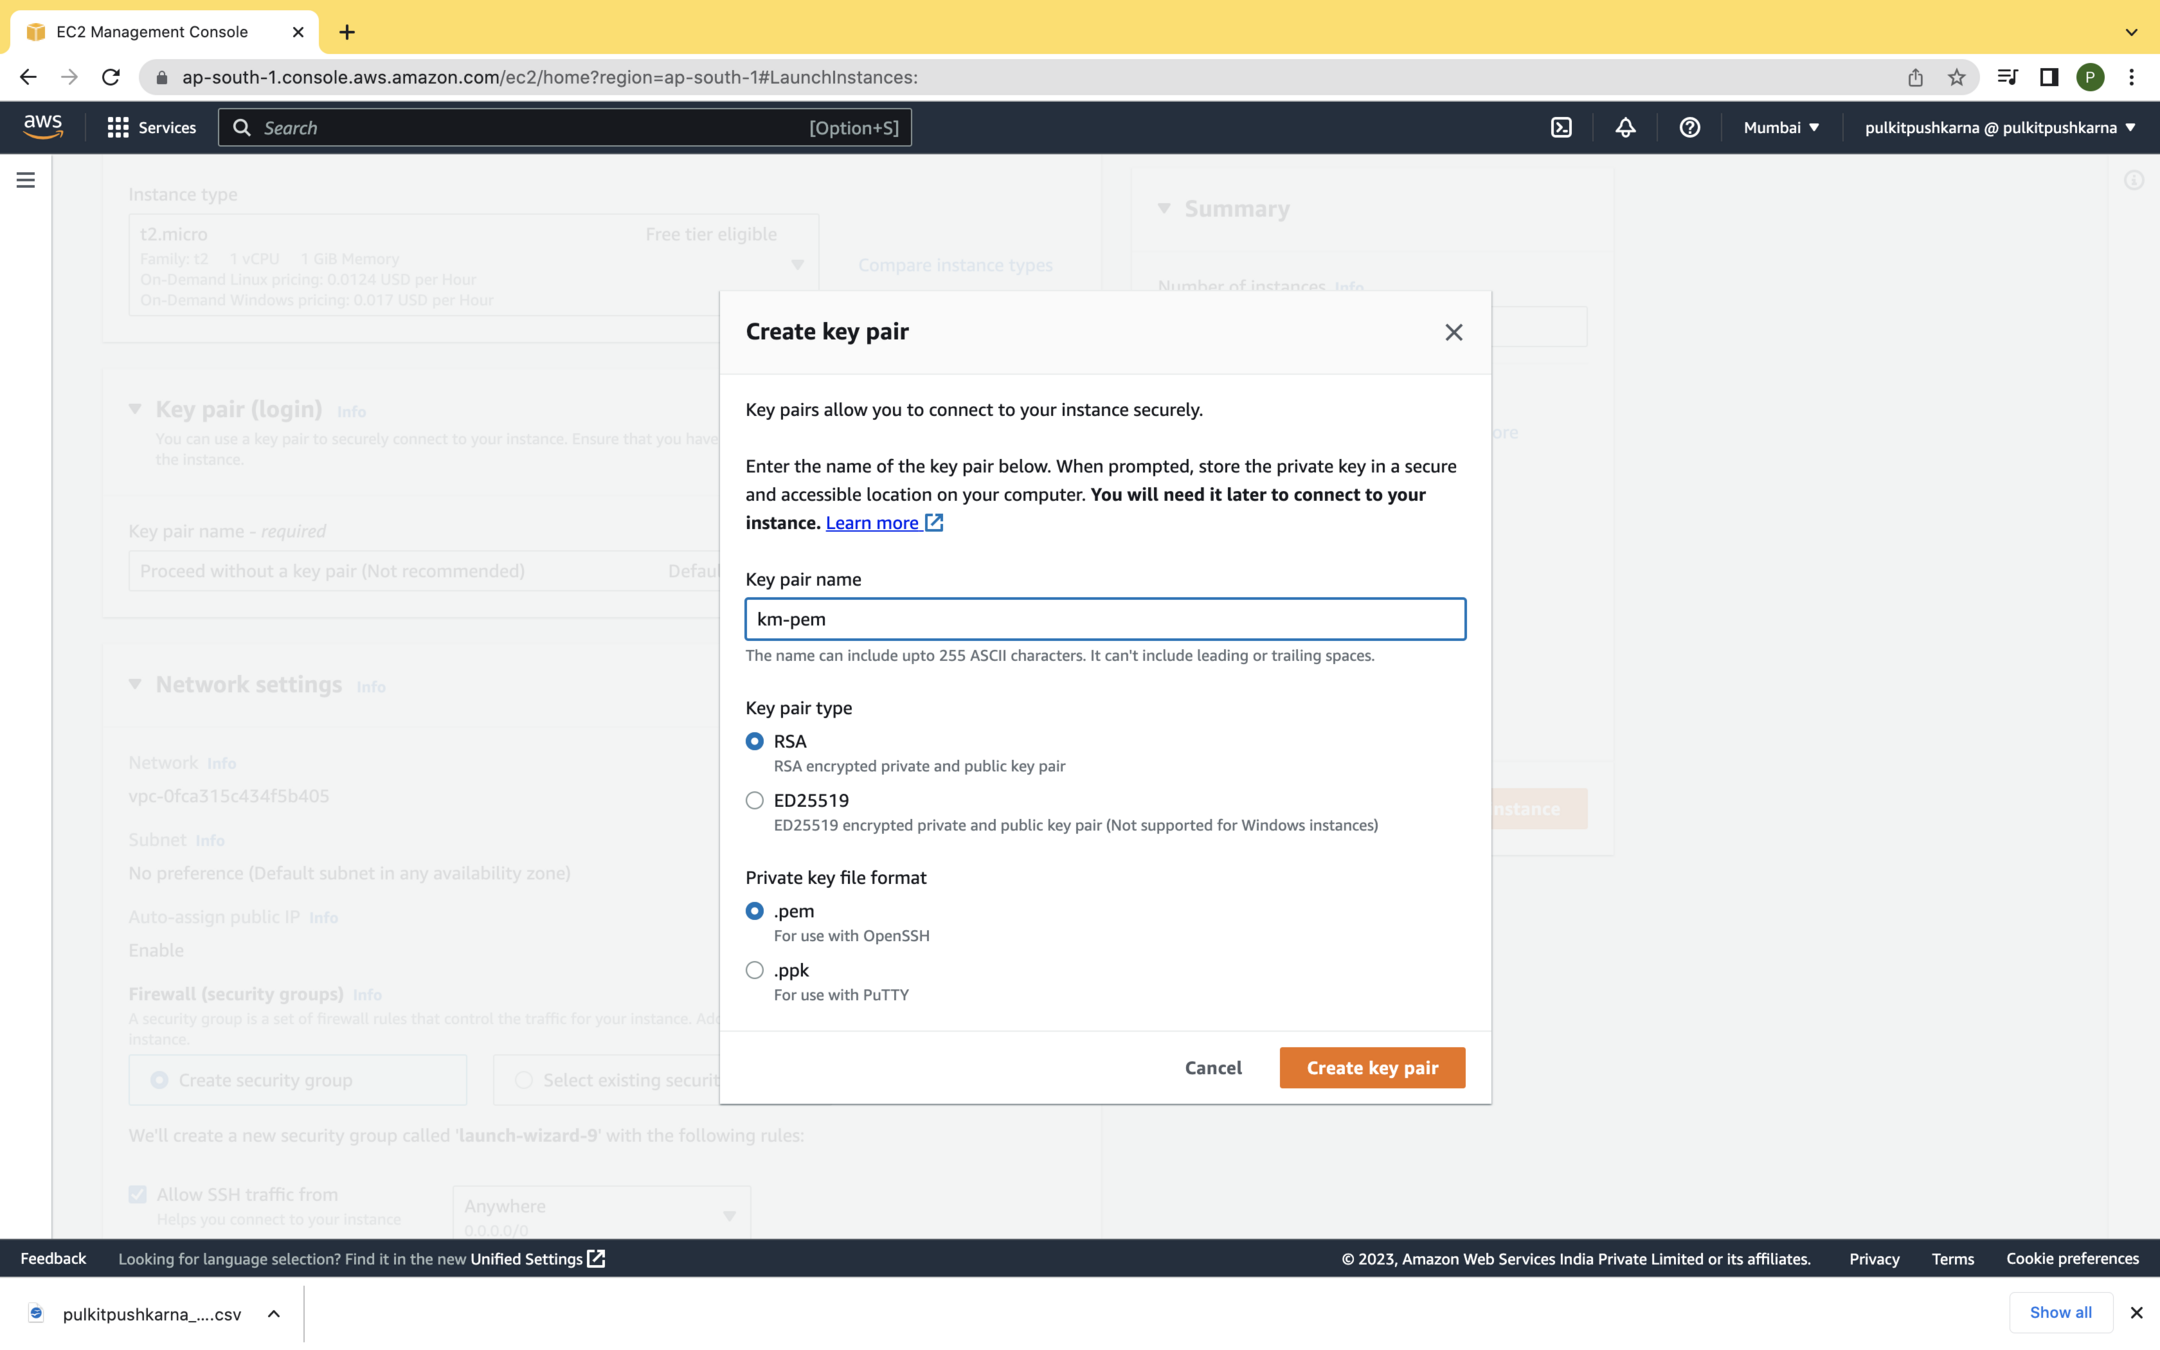
Task: Click the AWS logo home icon
Action: pyautogui.click(x=43, y=126)
